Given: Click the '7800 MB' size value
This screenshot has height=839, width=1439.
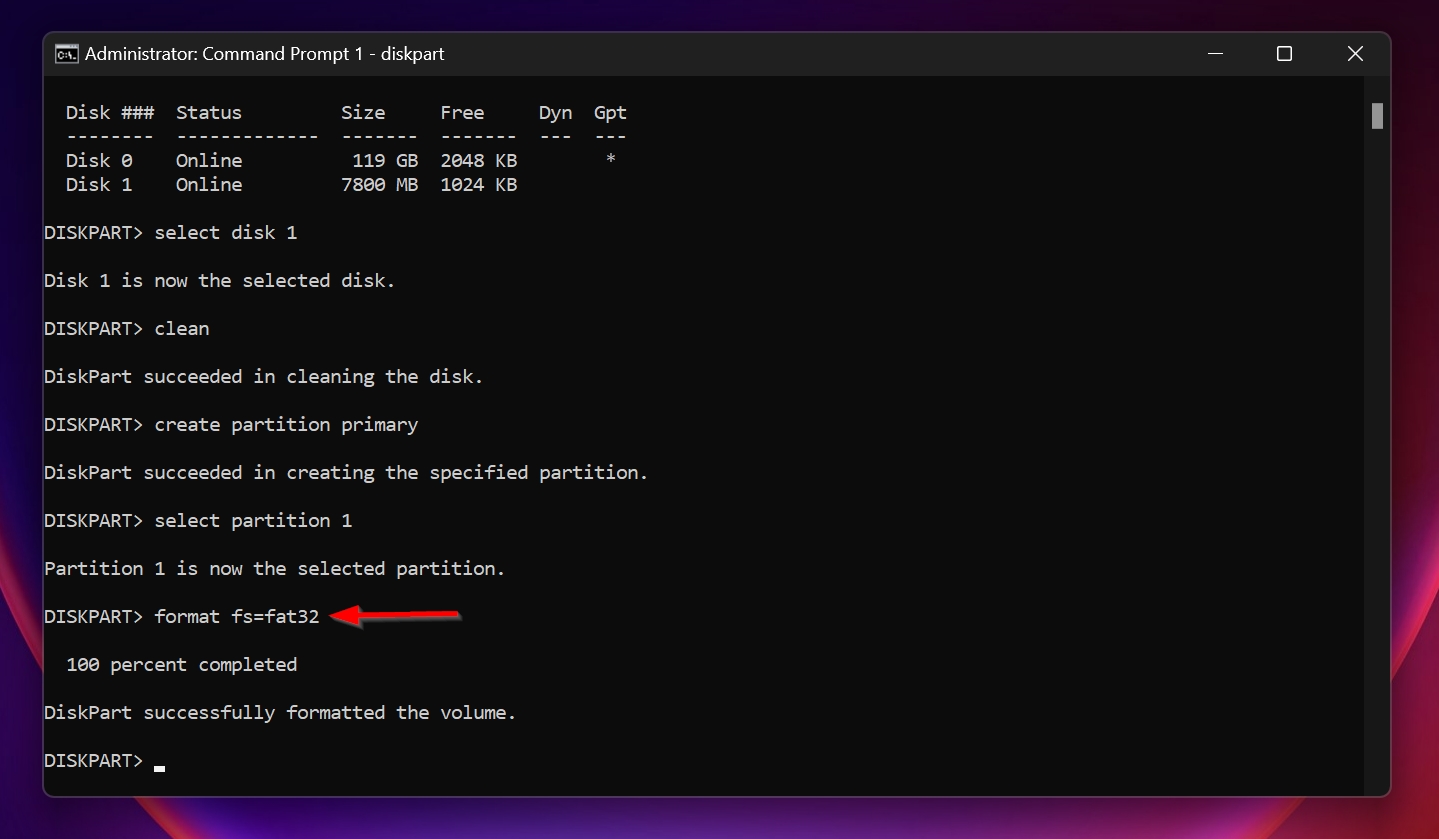Looking at the screenshot, I should (380, 185).
